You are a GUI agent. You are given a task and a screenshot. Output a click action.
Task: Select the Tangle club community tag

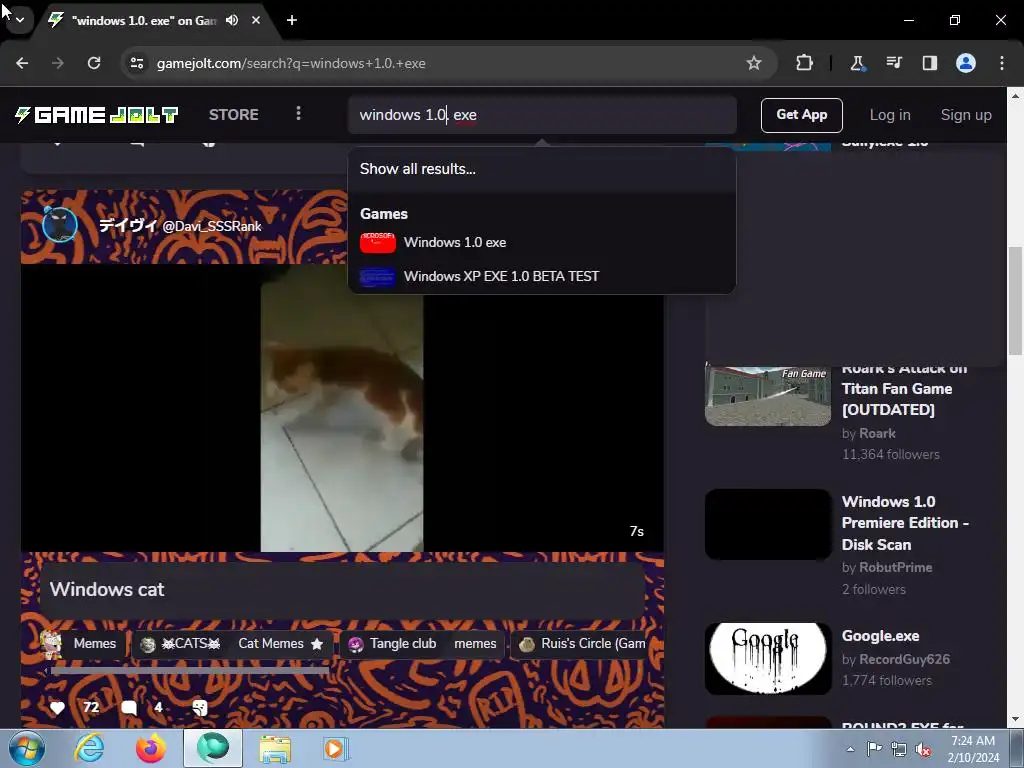pyautogui.click(x=393, y=644)
